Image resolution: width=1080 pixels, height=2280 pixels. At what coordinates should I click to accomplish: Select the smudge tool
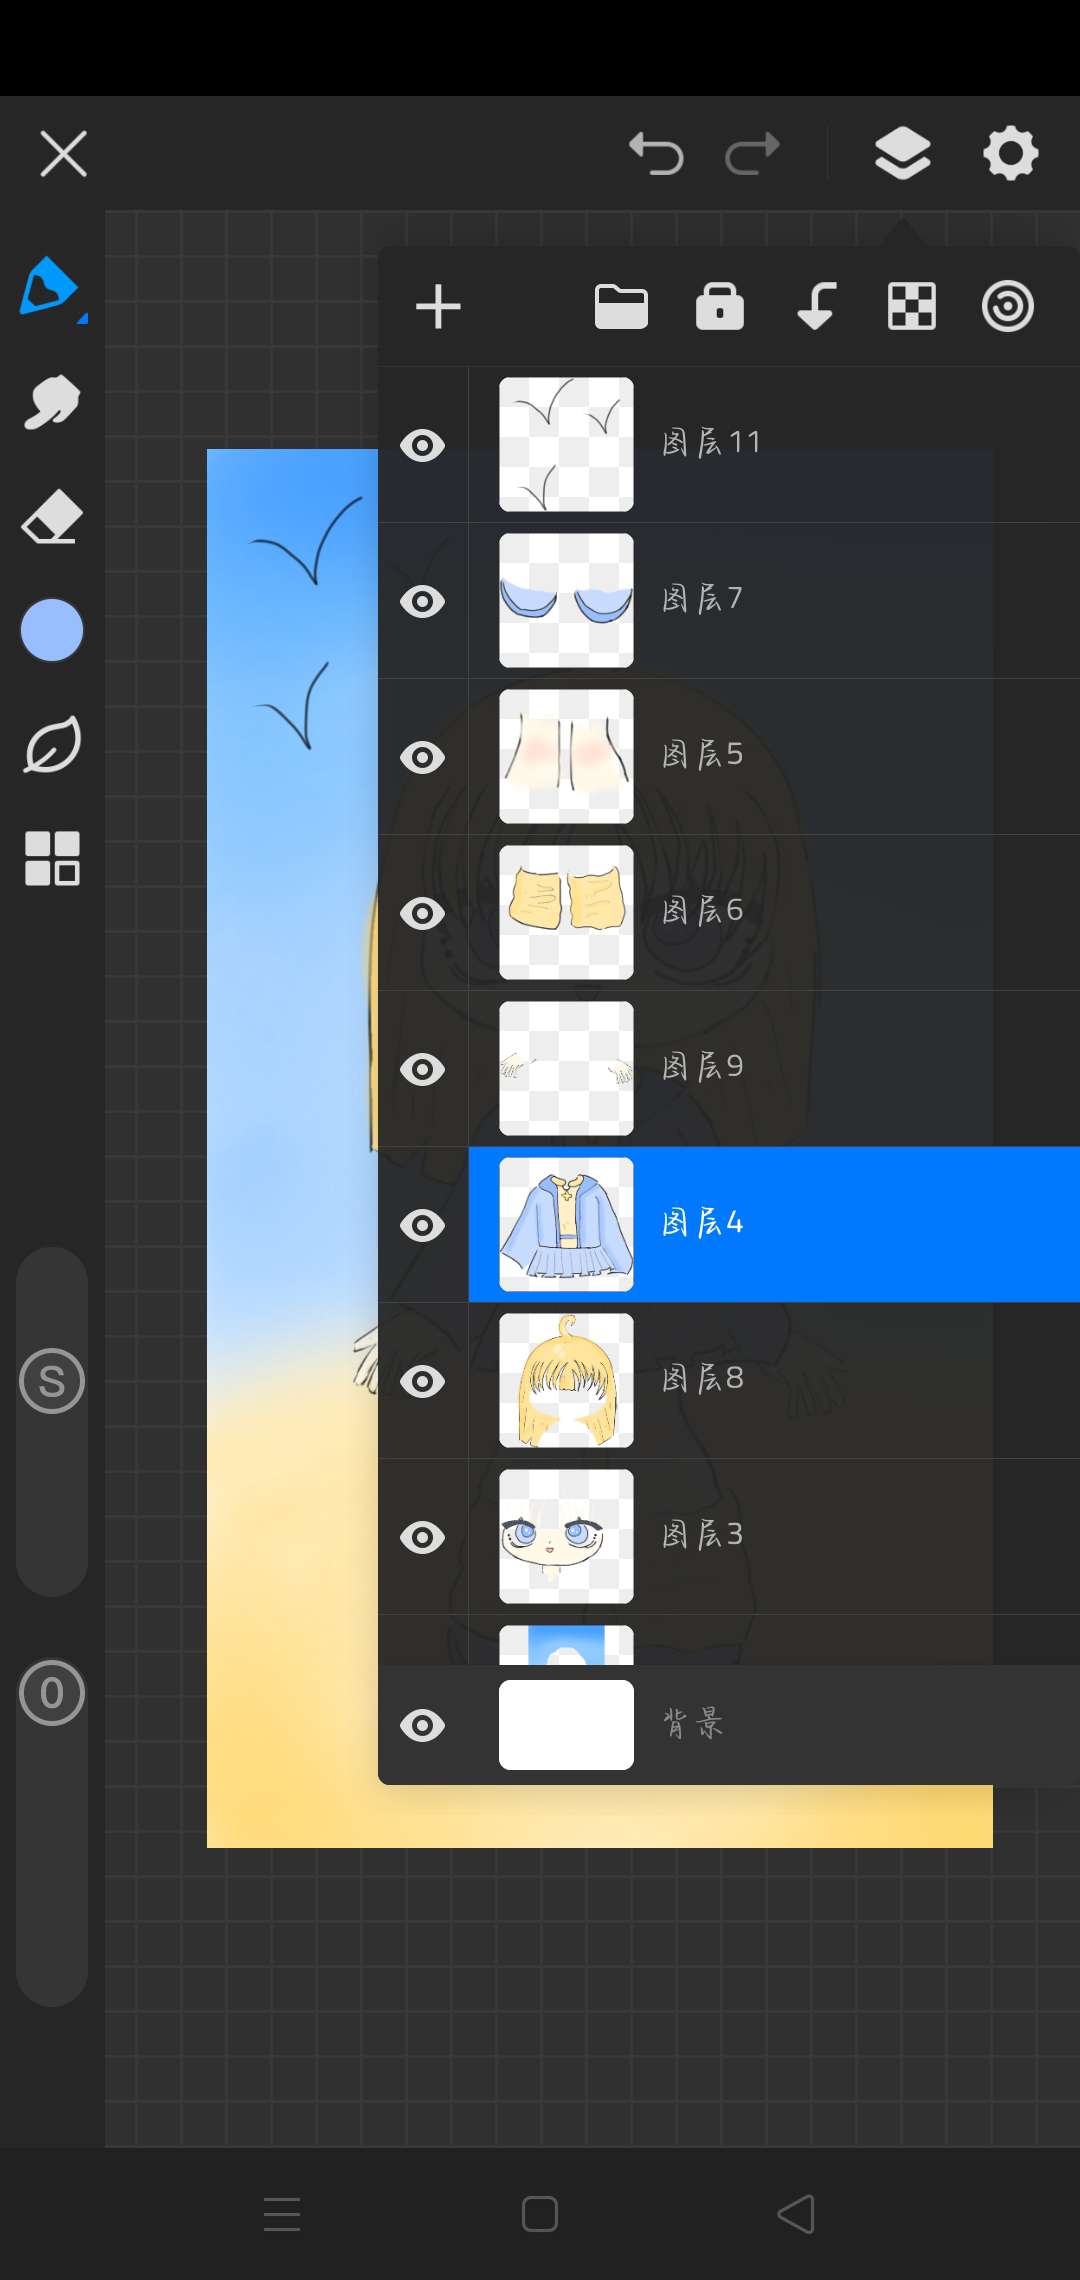click(52, 402)
